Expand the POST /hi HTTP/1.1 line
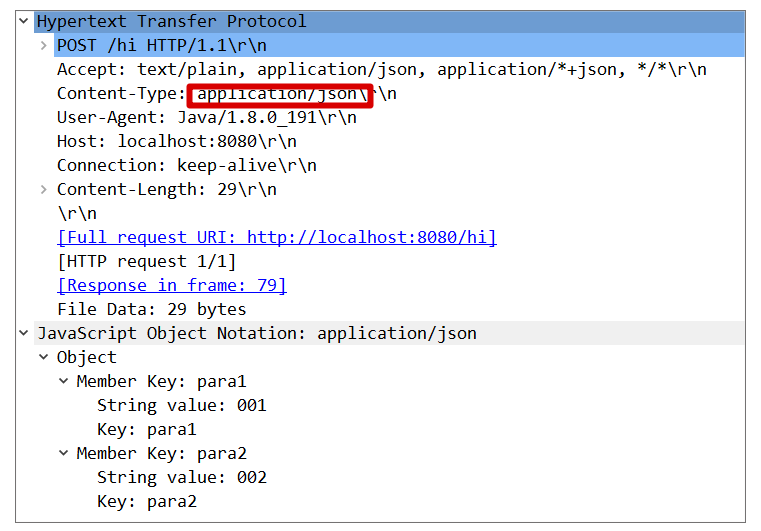Screen dimensions: 761x531 (43, 45)
